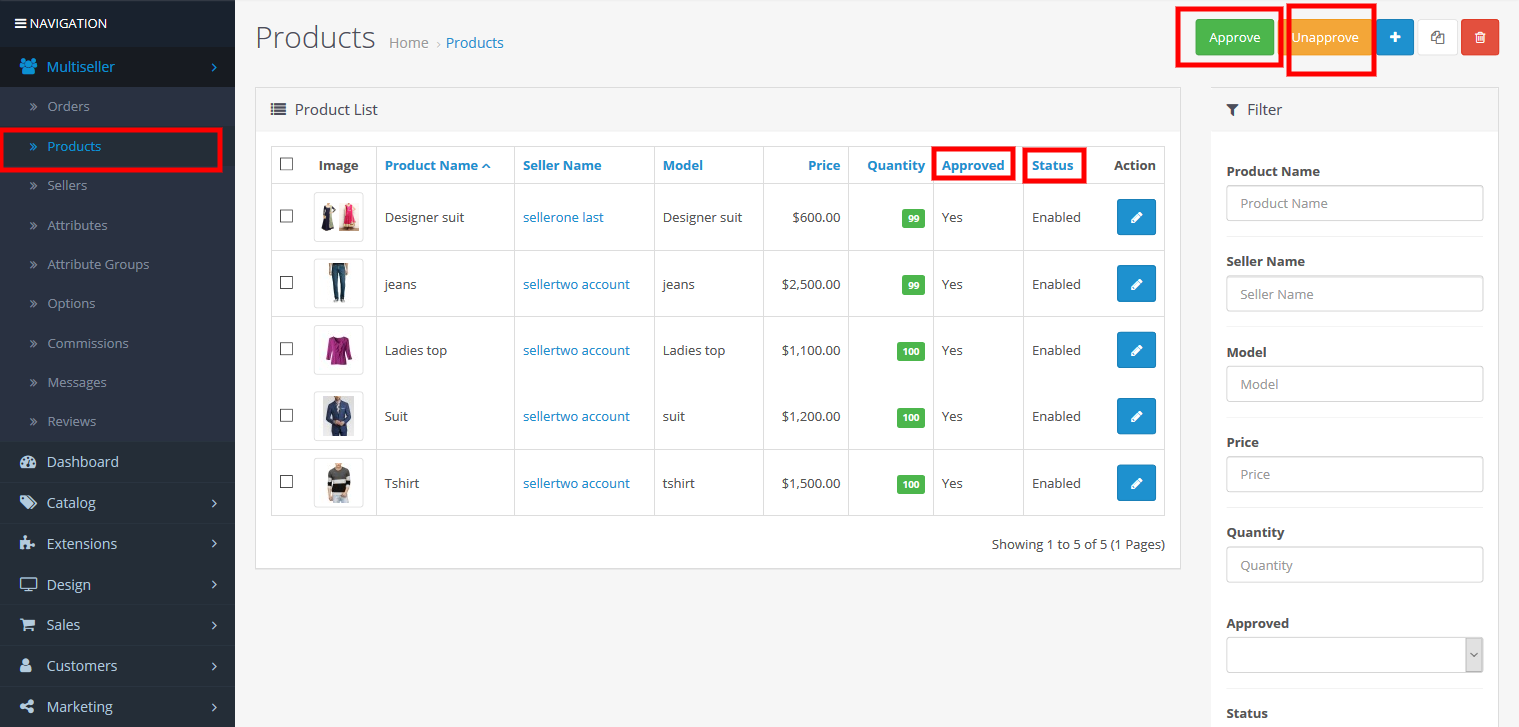Toggle the select-all checkbox in table header
The image size is (1519, 727).
point(287,164)
